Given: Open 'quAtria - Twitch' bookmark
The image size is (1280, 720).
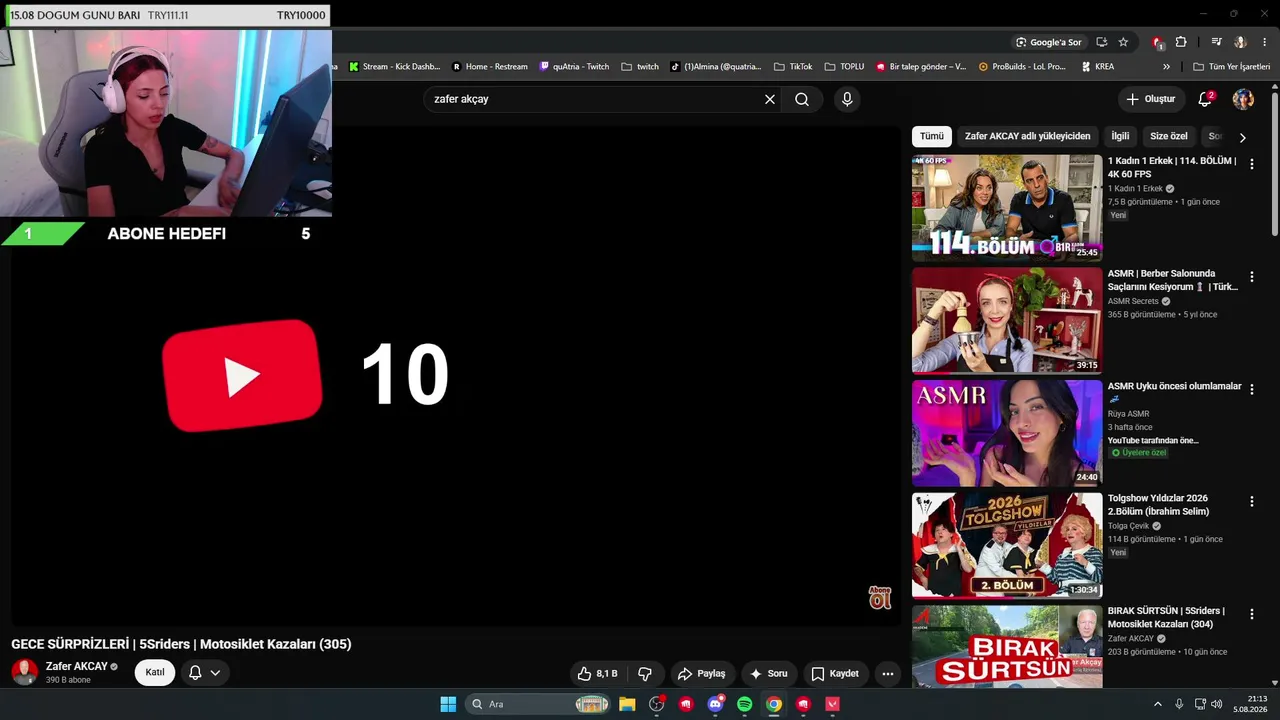Looking at the screenshot, I should pos(574,67).
